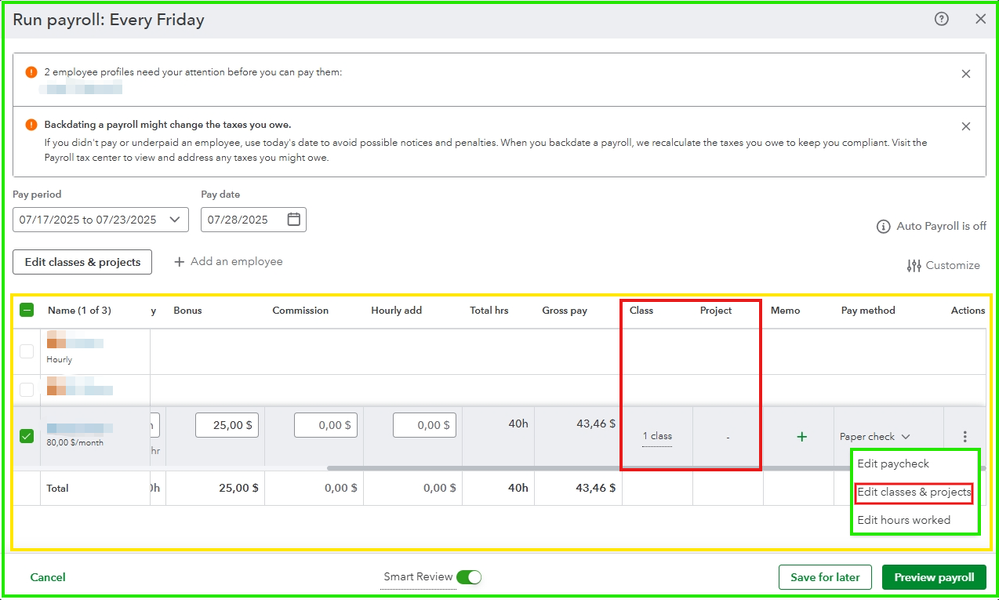Click the Hourly add amount field
This screenshot has width=999, height=600.
pyautogui.click(x=424, y=425)
